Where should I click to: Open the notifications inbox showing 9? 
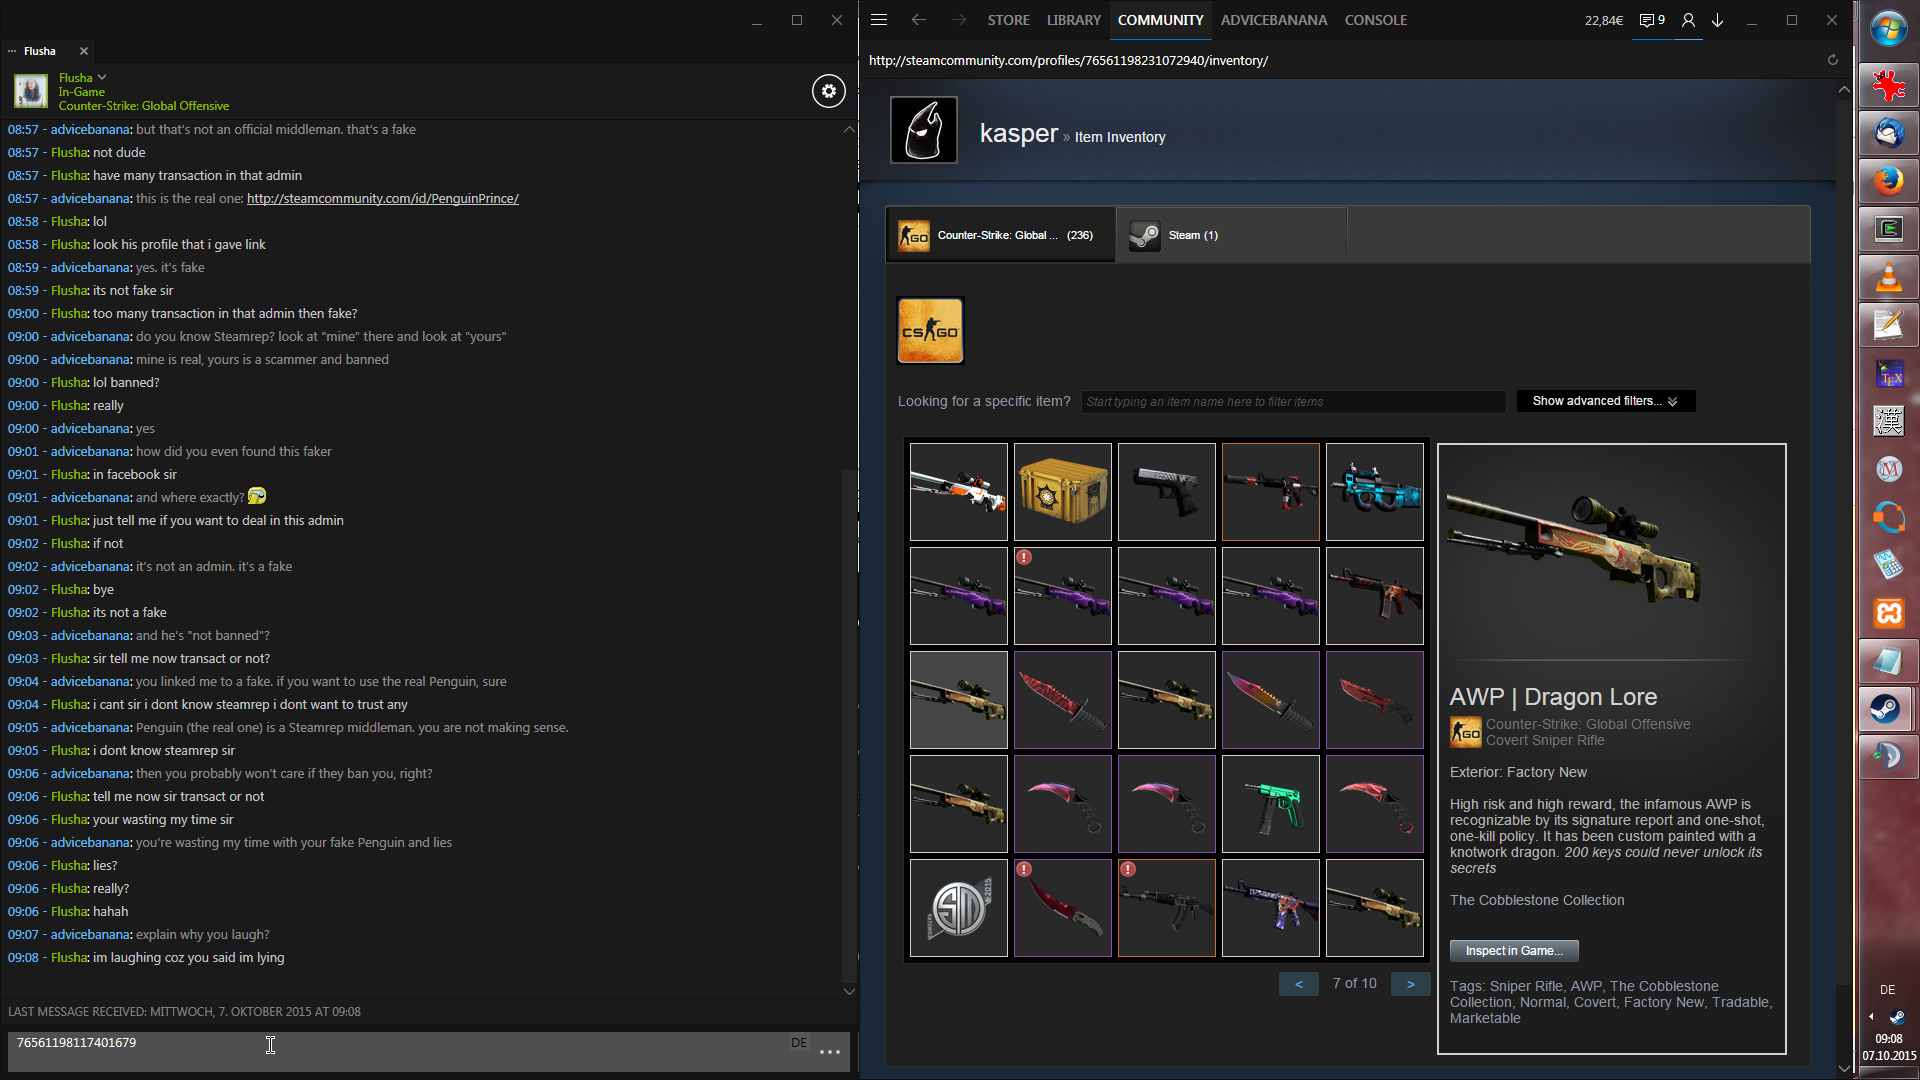click(1652, 20)
